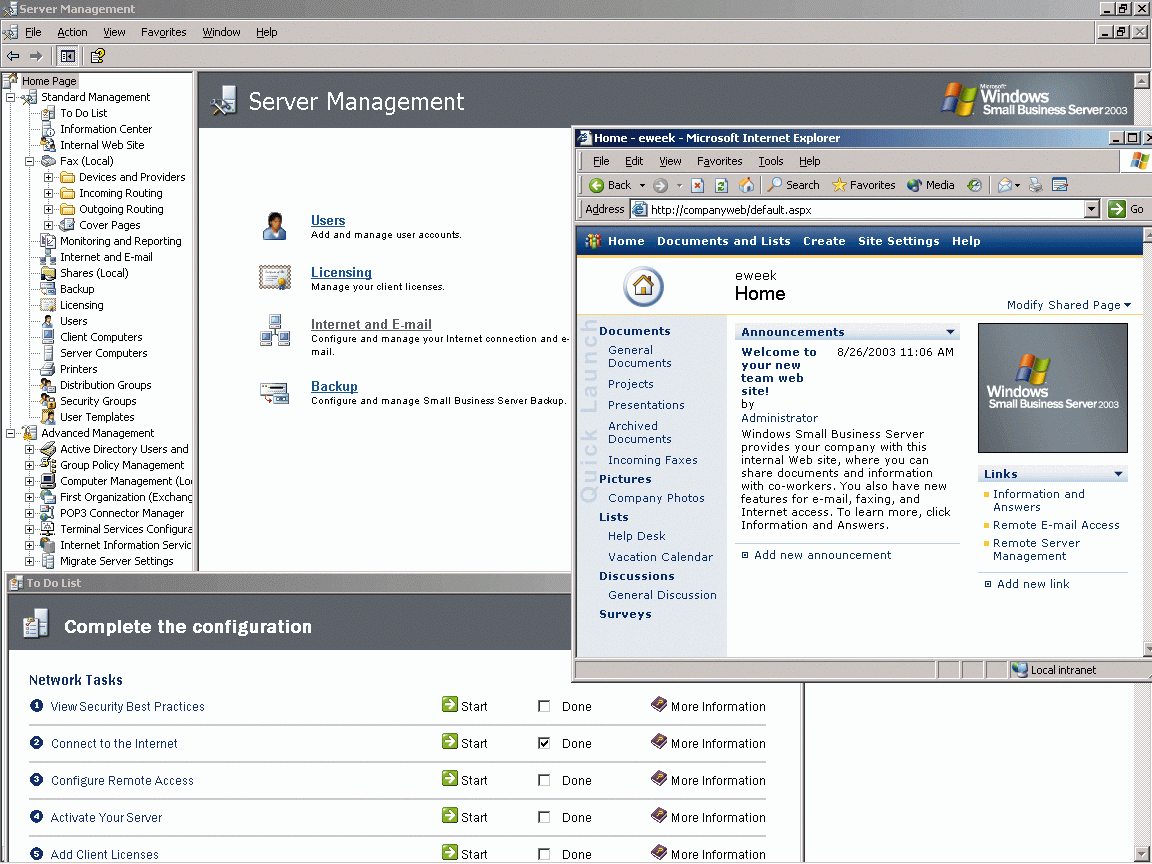Select Site Settings in site navigation
Screen dimensions: 1152x864
click(x=899, y=241)
